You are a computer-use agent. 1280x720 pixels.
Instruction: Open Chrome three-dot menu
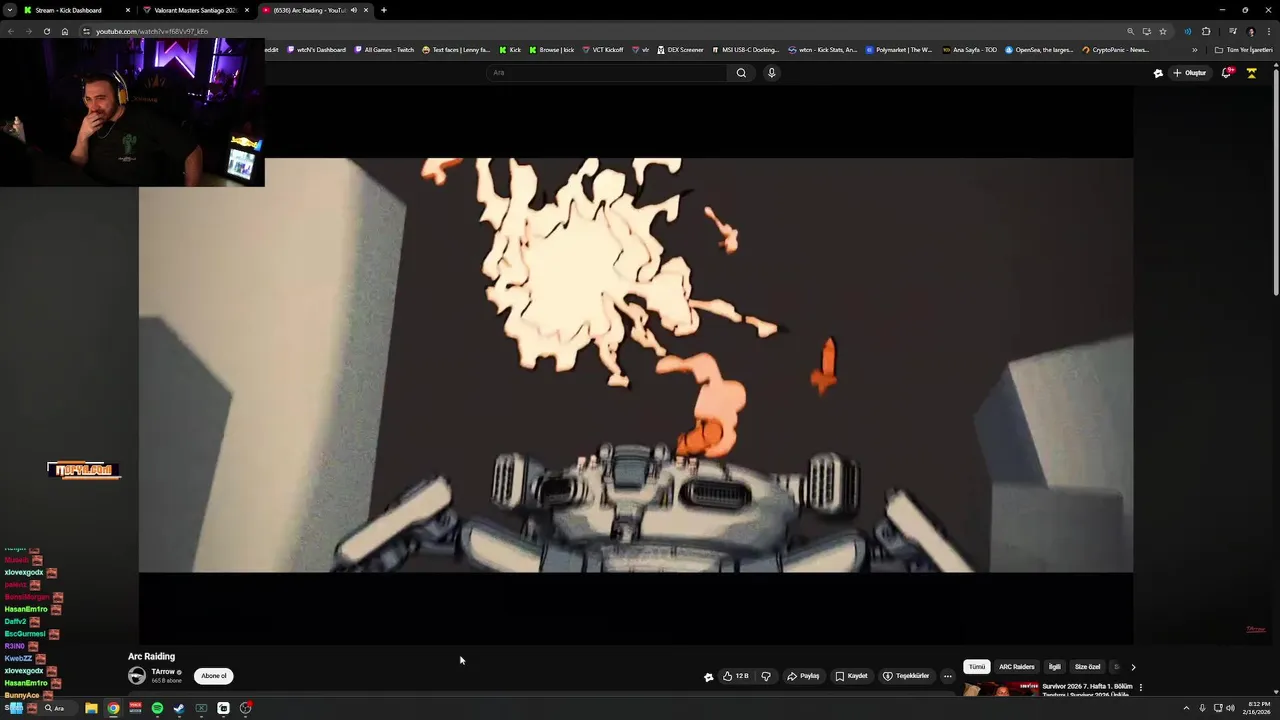click(1269, 31)
